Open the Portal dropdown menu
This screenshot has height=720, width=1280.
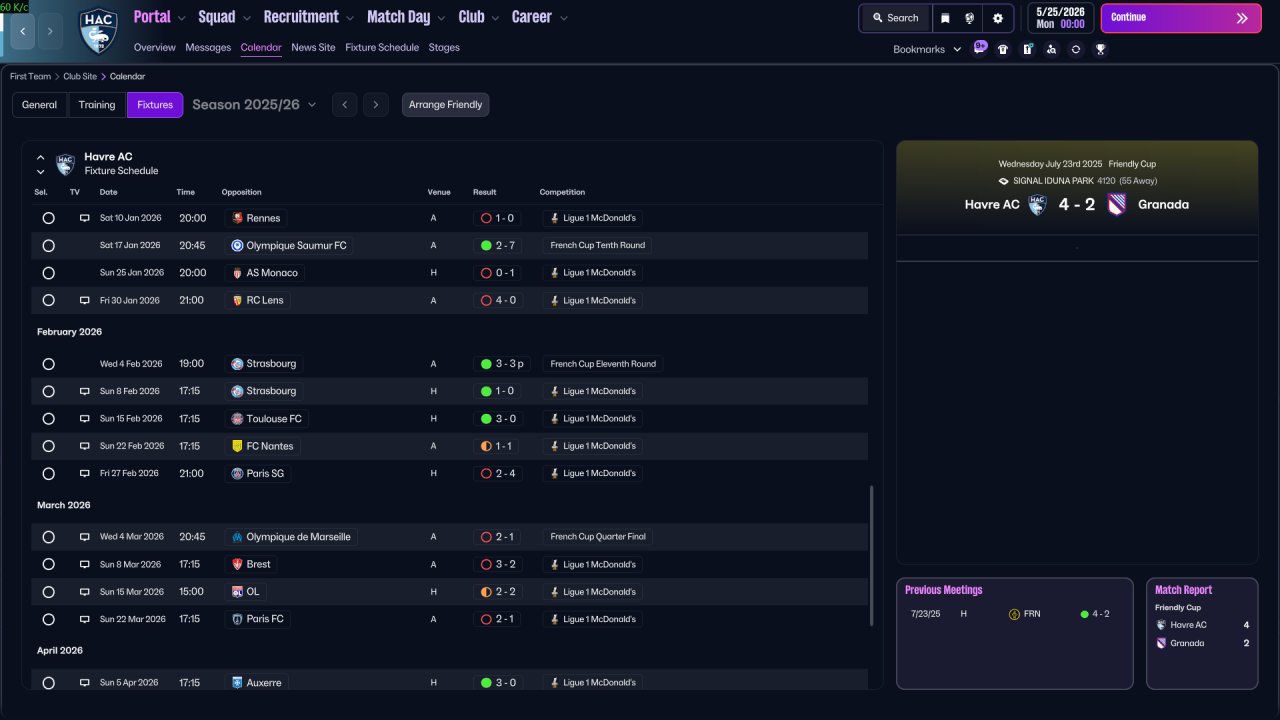159,17
